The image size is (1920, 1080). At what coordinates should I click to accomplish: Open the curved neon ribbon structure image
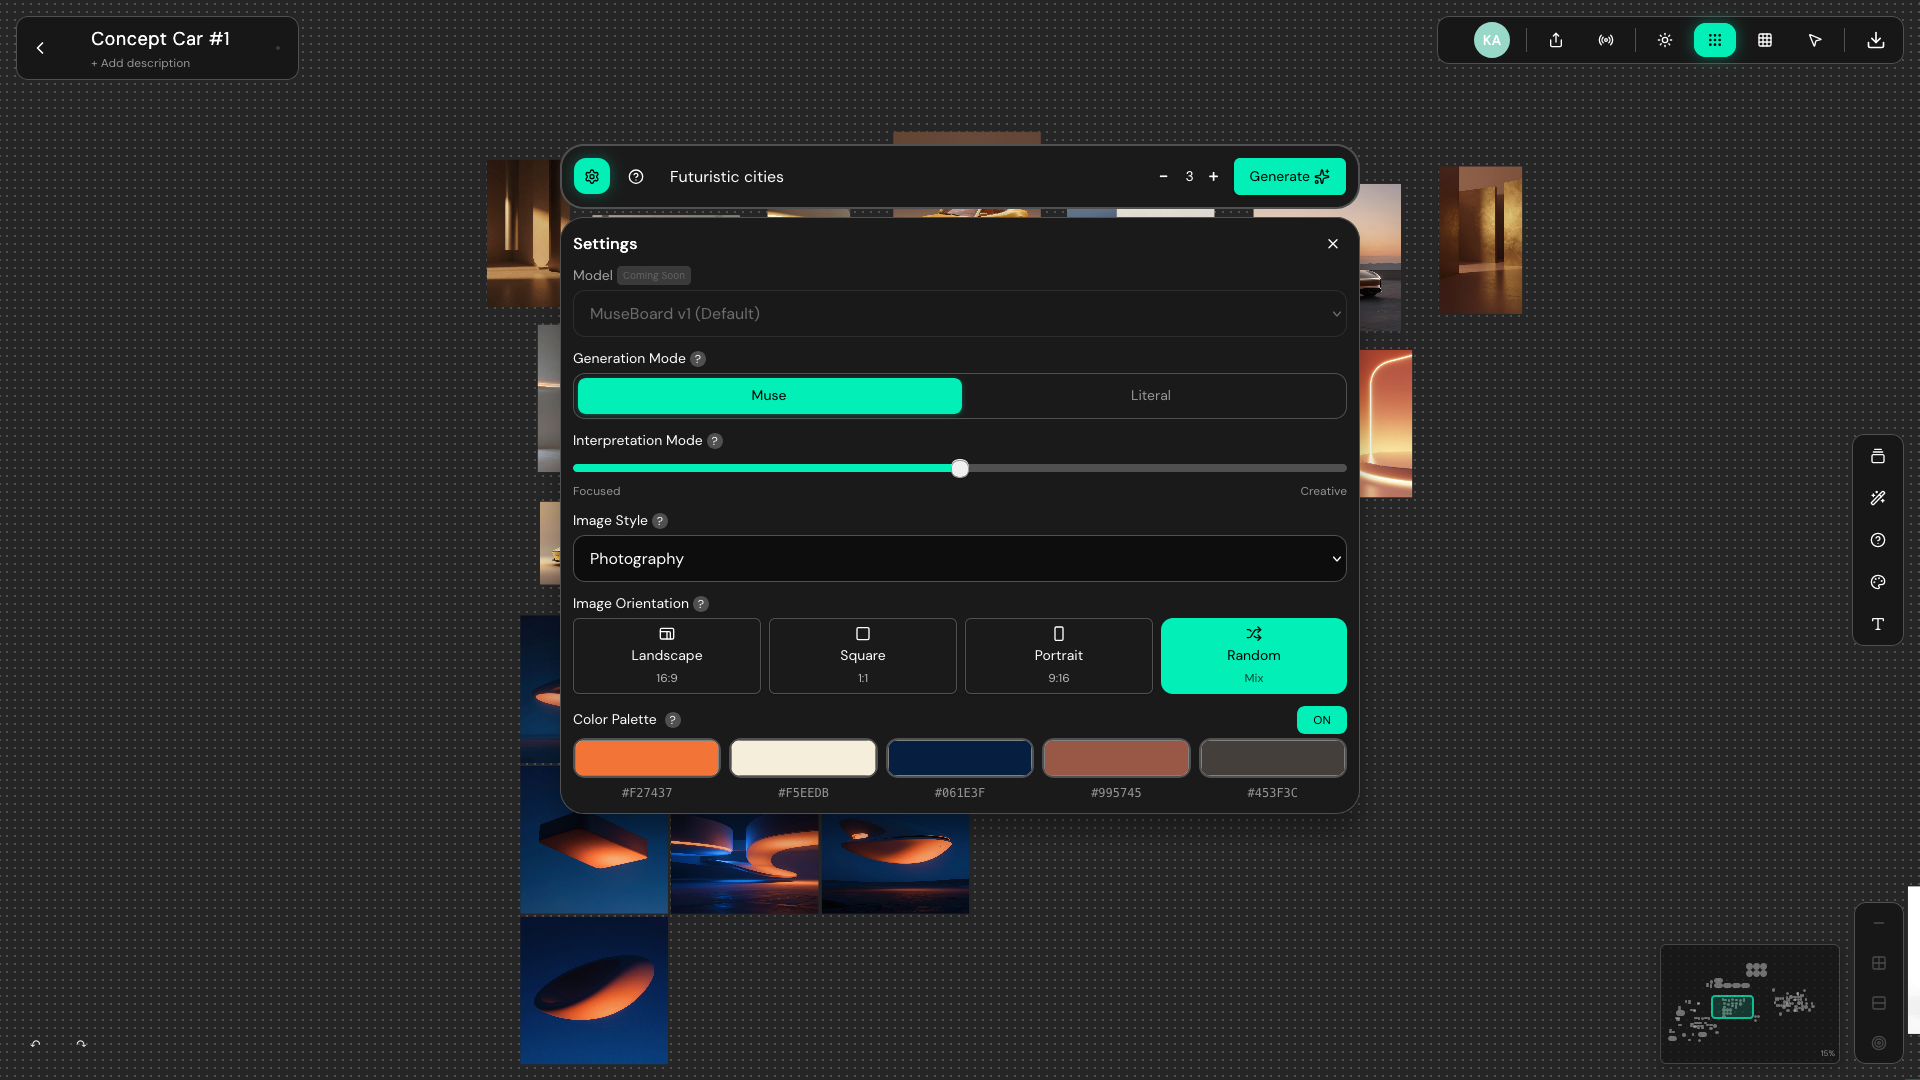(x=745, y=863)
